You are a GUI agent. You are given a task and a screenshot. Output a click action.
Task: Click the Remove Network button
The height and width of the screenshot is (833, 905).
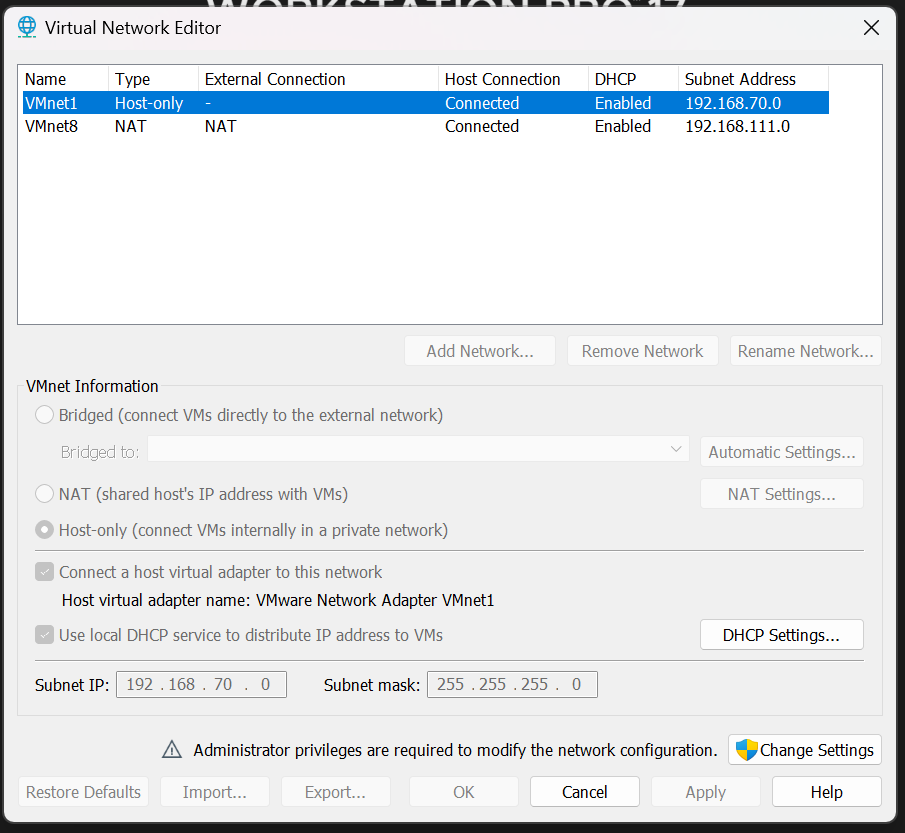(642, 350)
